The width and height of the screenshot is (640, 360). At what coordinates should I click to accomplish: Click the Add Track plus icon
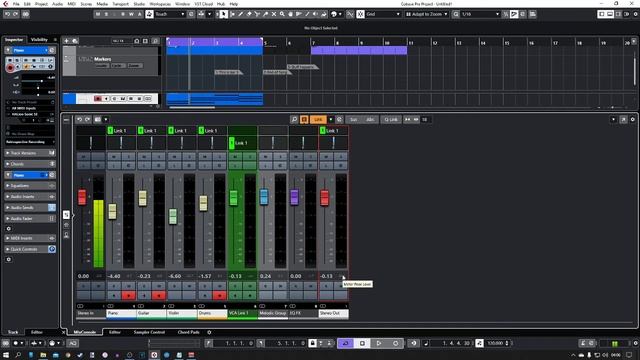click(x=66, y=41)
